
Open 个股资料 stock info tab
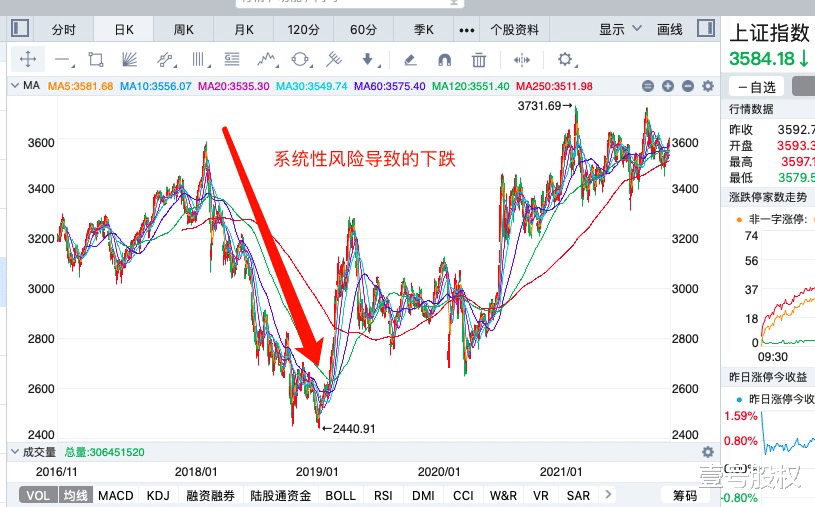point(515,30)
